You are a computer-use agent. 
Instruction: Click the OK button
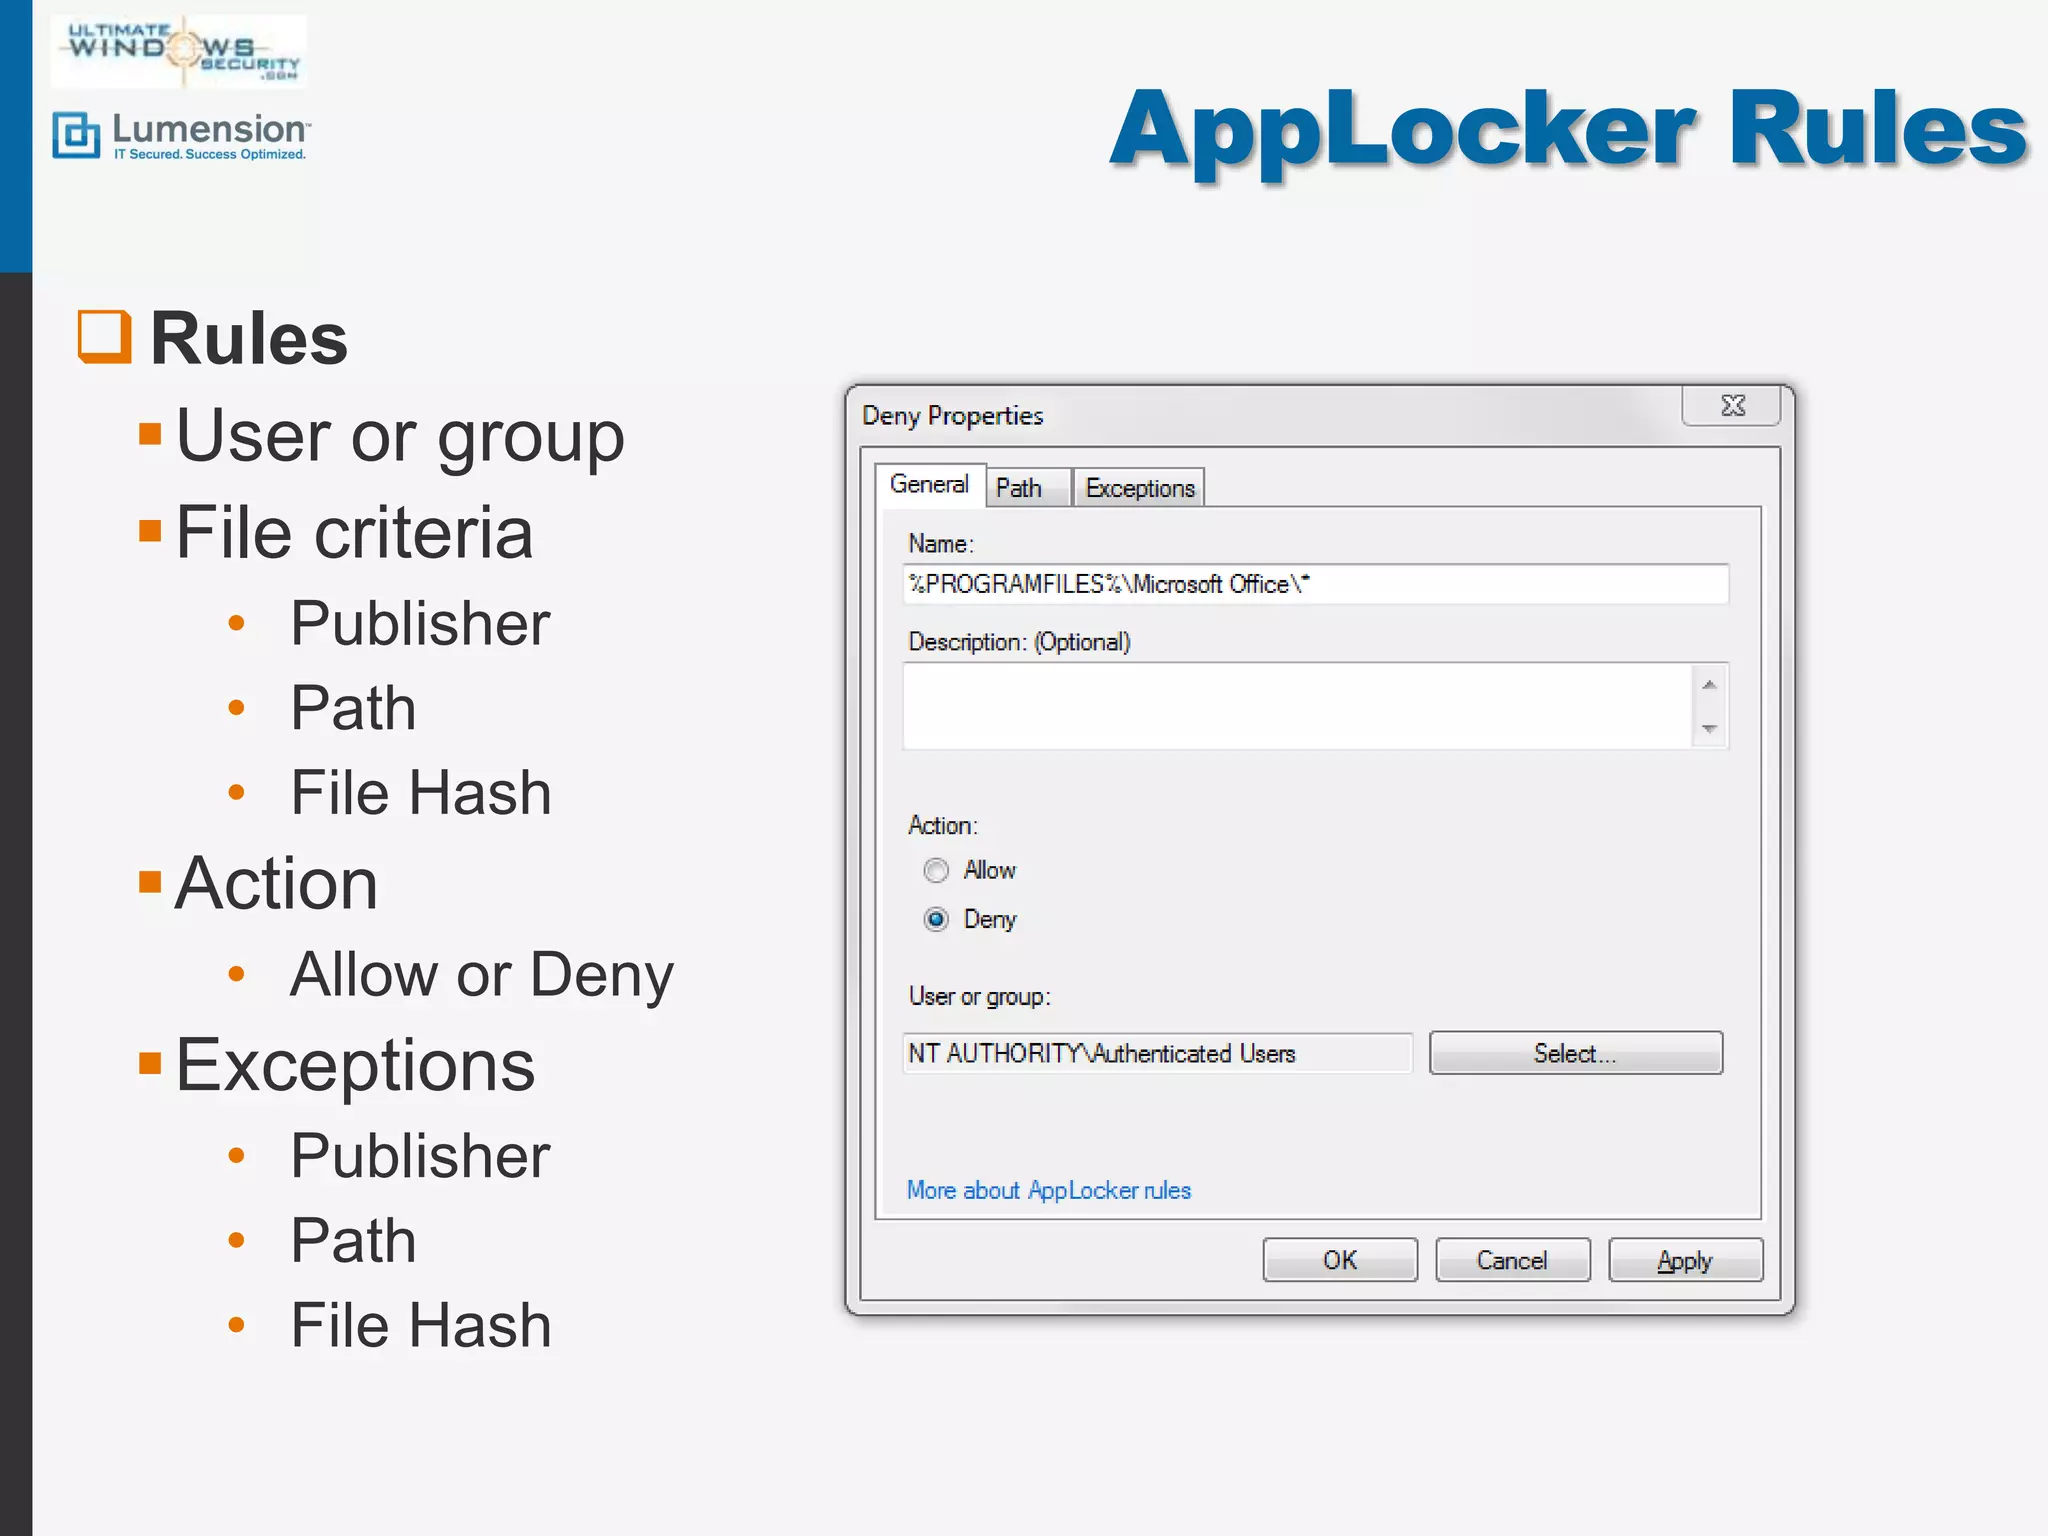tap(1340, 1260)
